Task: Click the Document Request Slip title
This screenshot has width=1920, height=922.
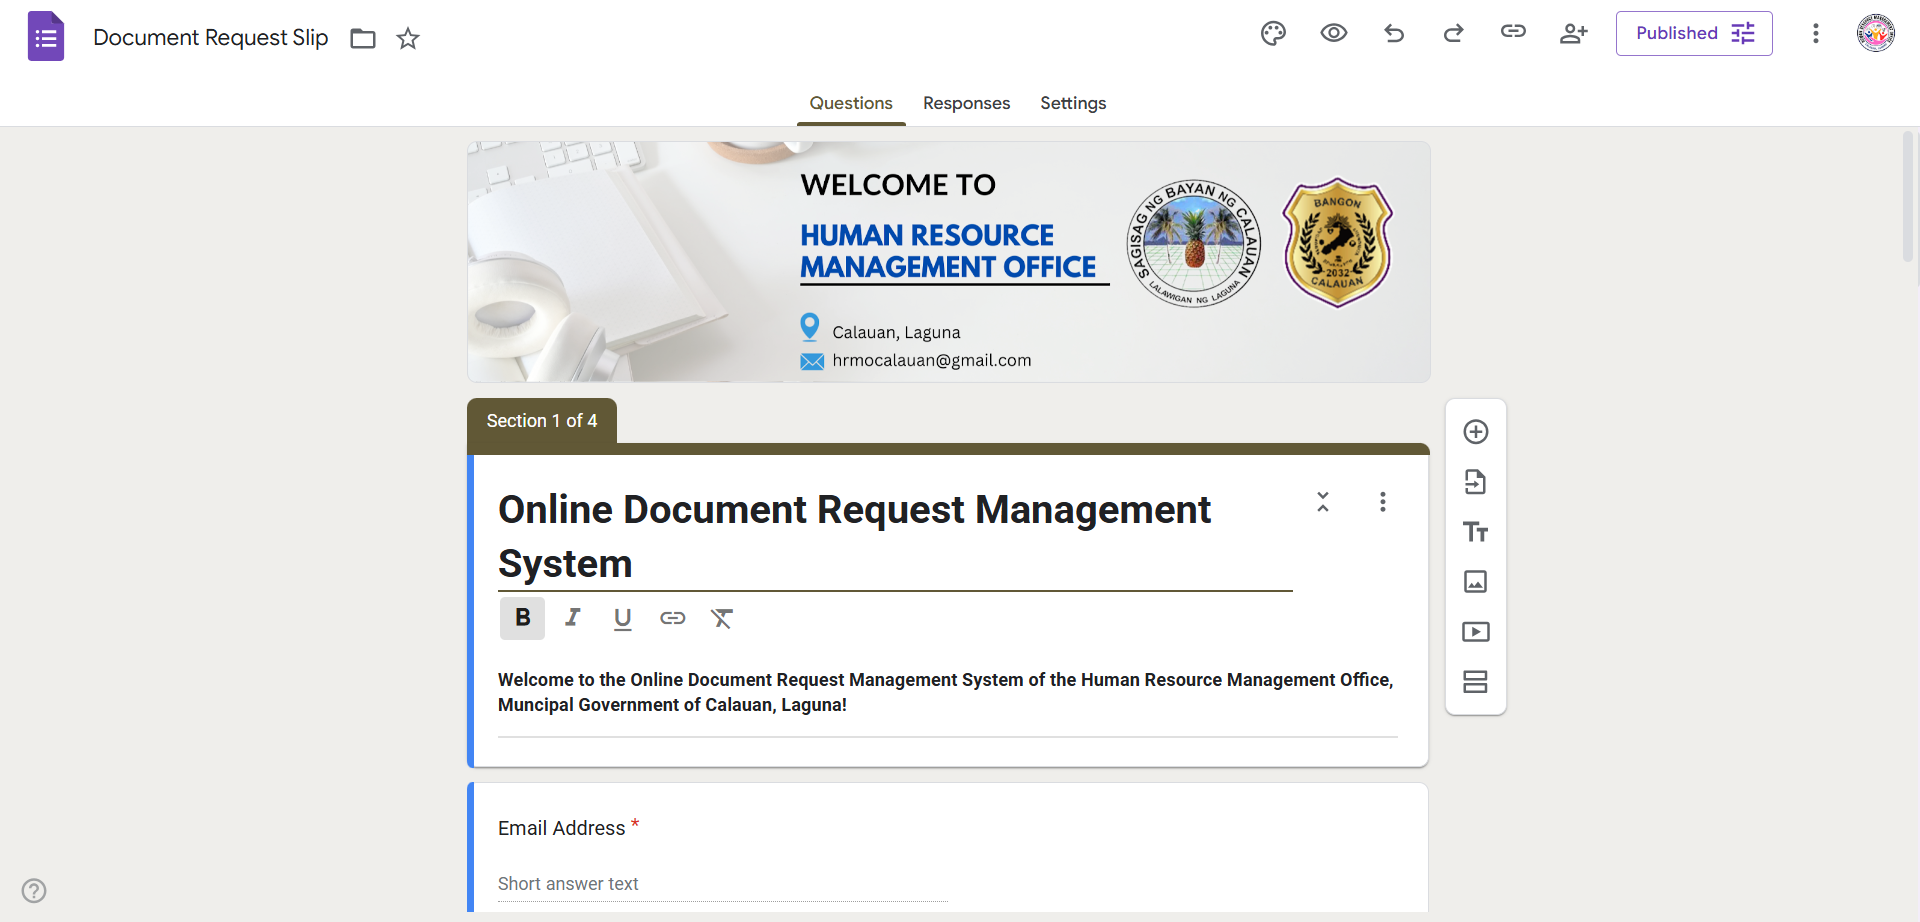Action: click(x=211, y=38)
